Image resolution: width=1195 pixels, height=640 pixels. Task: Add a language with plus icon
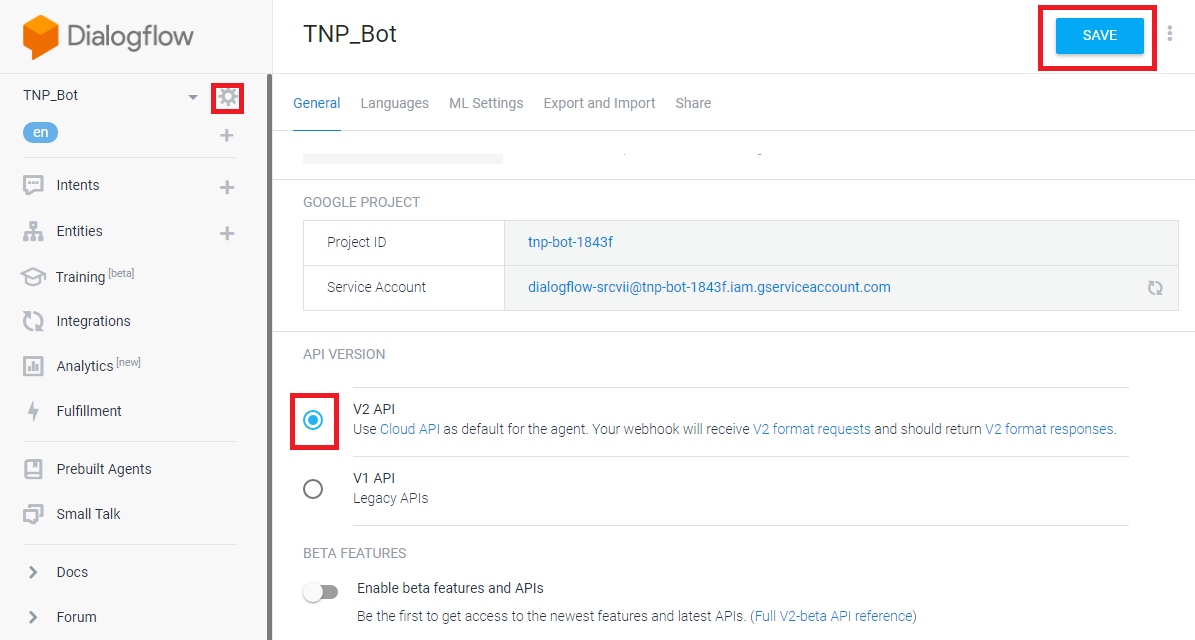[x=227, y=135]
